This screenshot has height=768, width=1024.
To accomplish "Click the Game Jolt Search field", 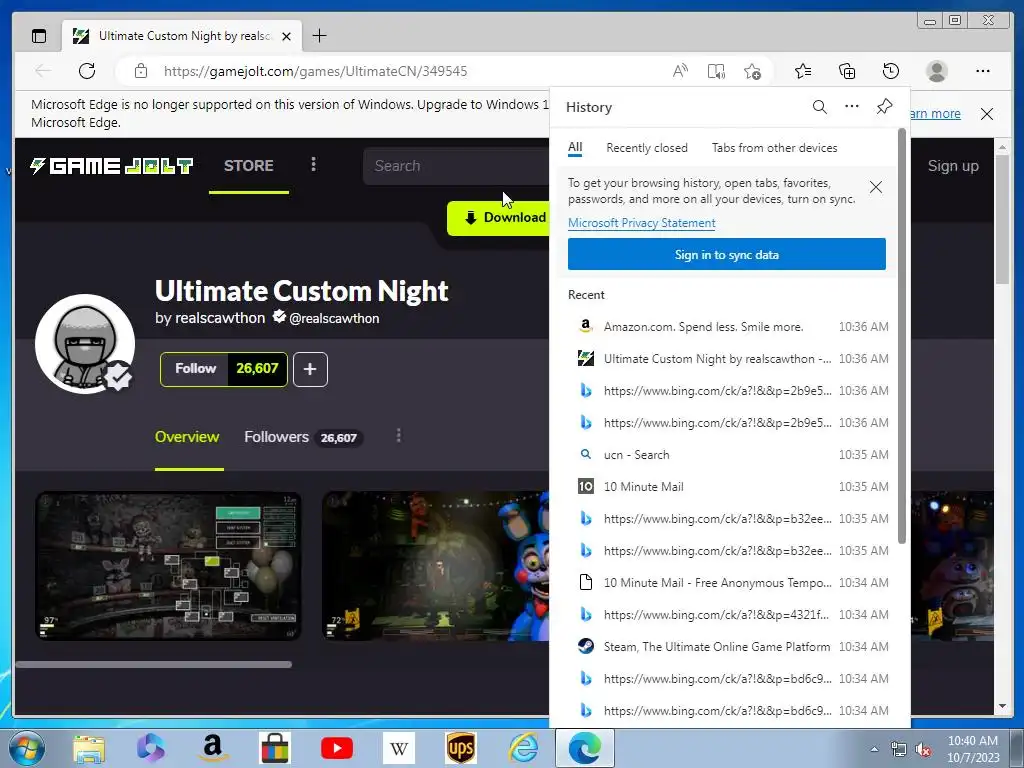I will [456, 166].
